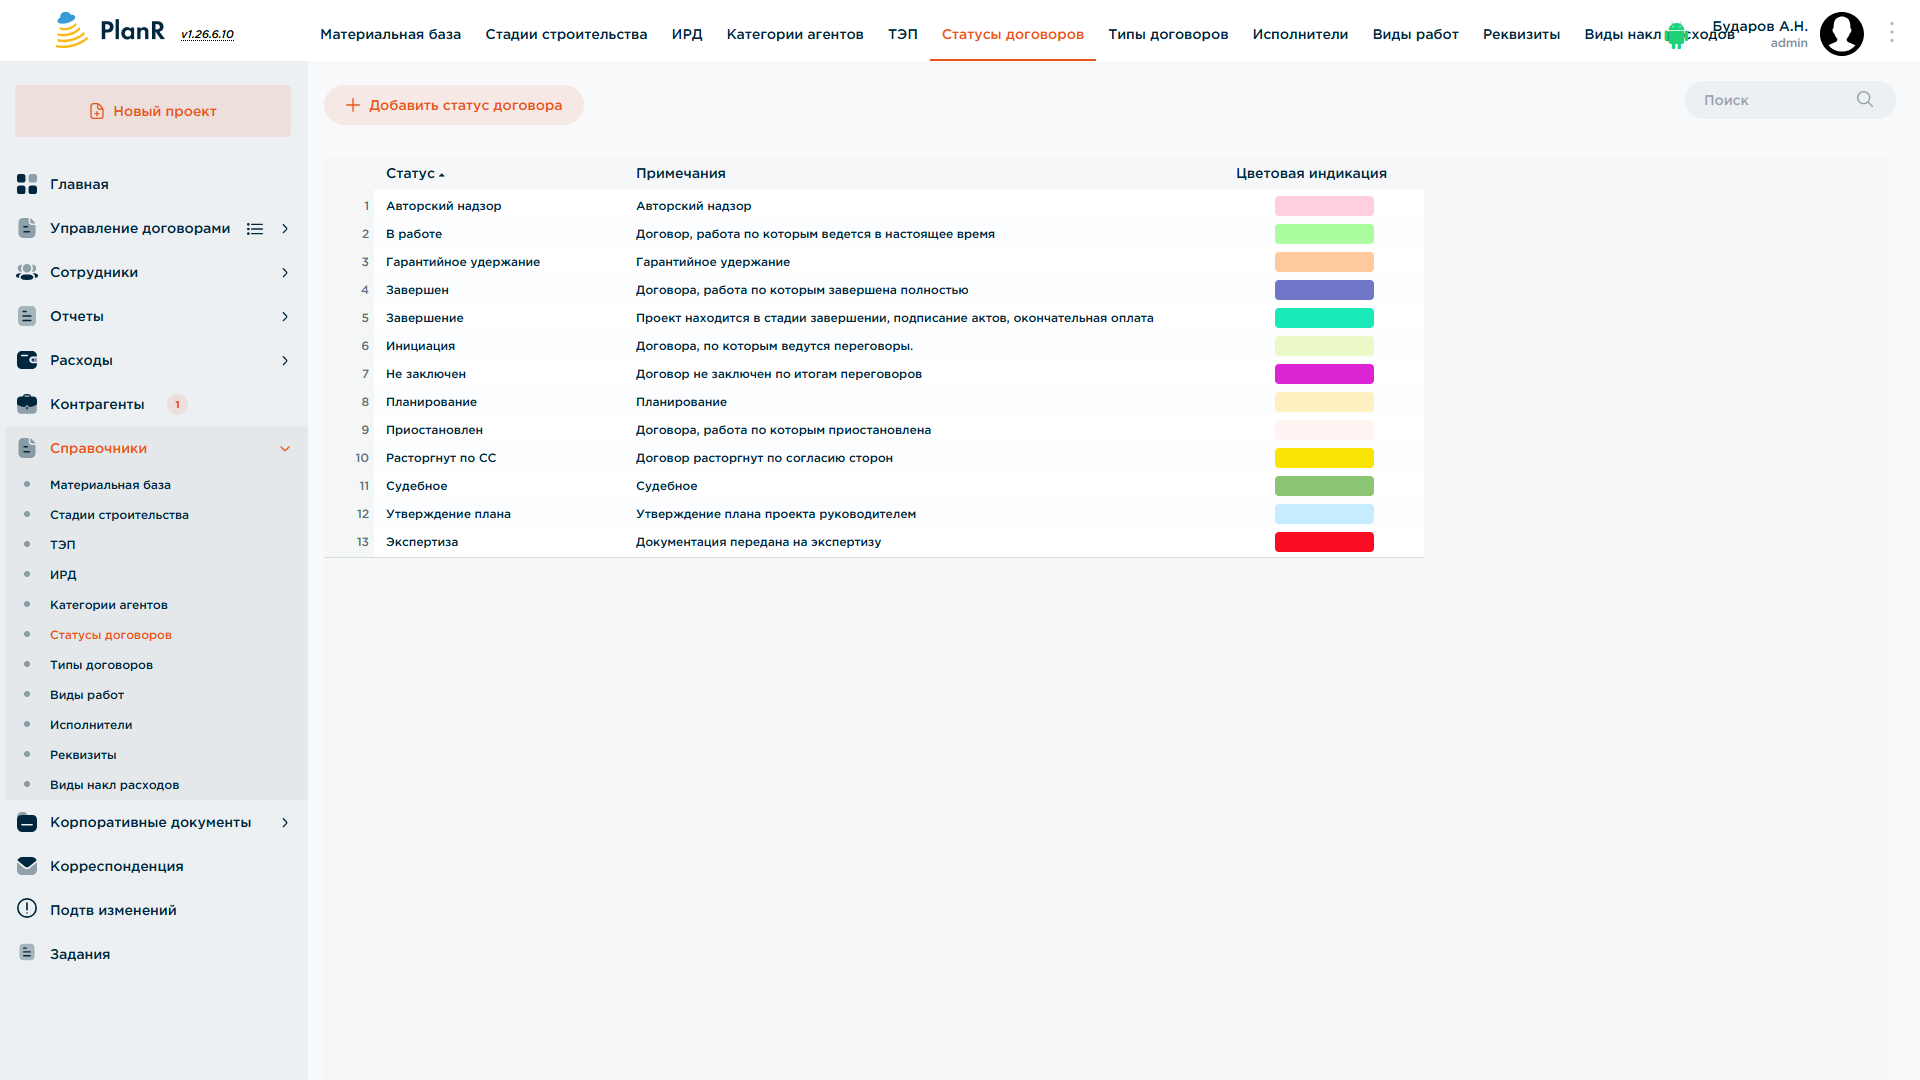Click the Сотрудники people icon

click(x=27, y=272)
